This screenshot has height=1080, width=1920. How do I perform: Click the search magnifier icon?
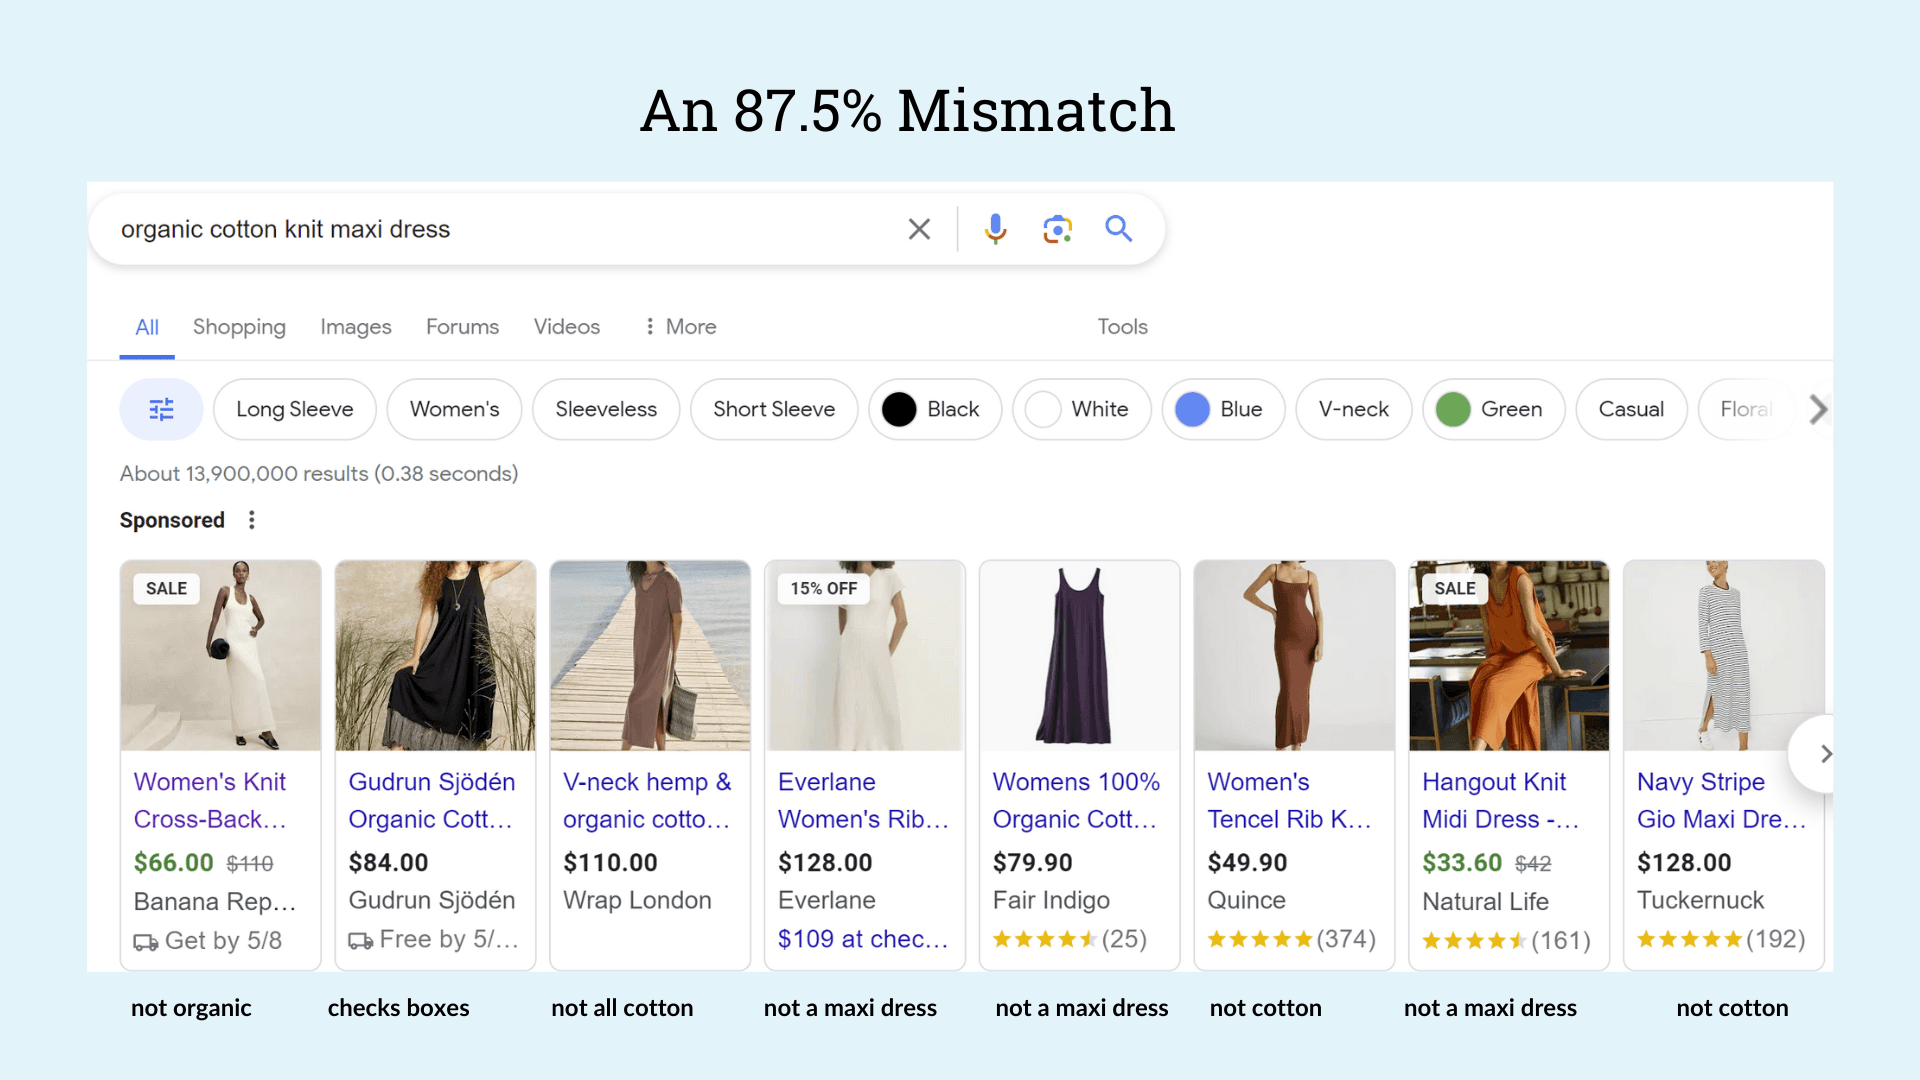tap(1119, 228)
